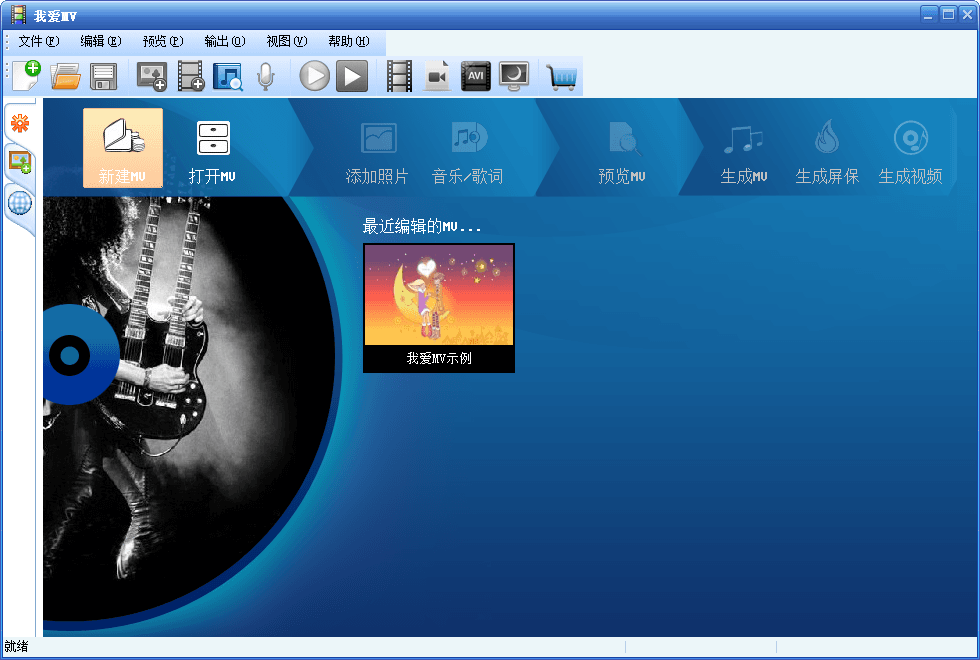Image resolution: width=980 pixels, height=660 pixels.
Task: Click the 最近编辑的MV... heading
Action: [x=422, y=226]
